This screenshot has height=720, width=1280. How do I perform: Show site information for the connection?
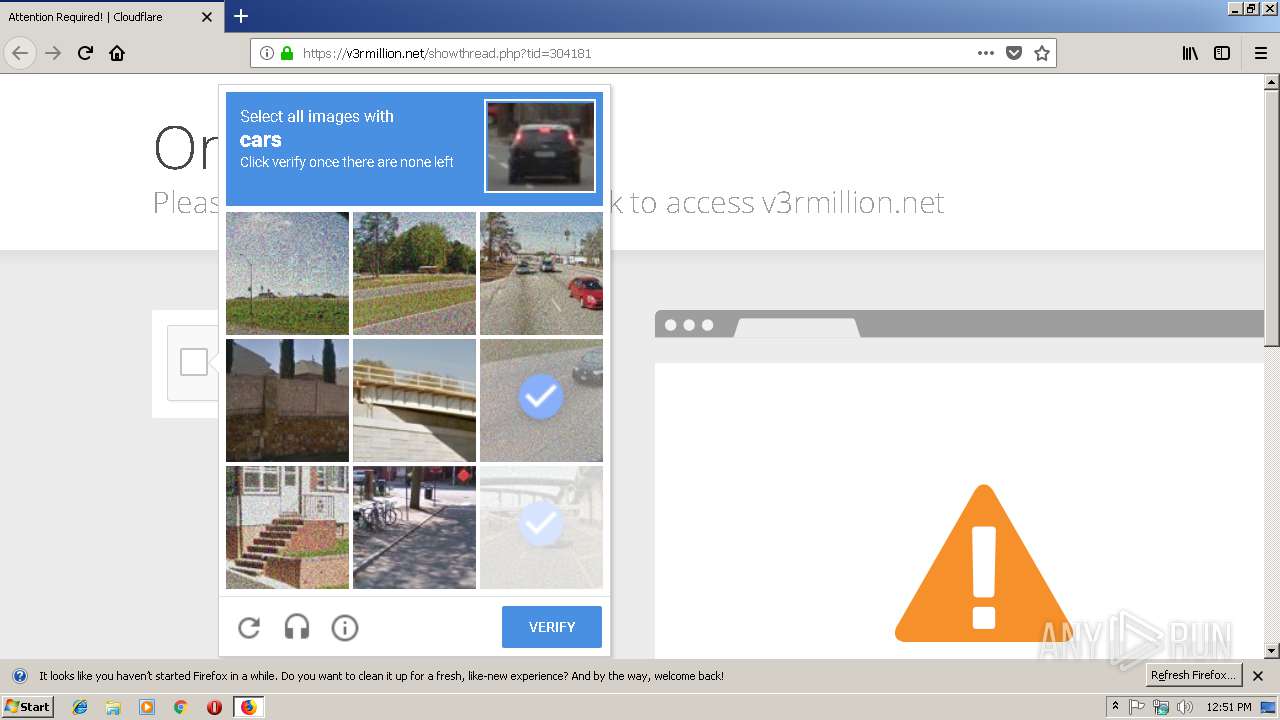click(x=267, y=53)
